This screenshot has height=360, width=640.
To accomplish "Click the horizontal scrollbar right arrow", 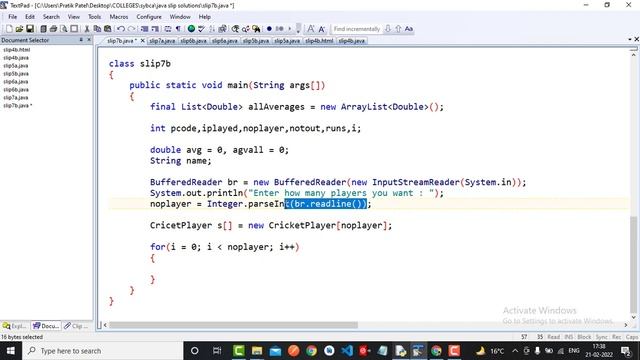I will pos(625,325).
